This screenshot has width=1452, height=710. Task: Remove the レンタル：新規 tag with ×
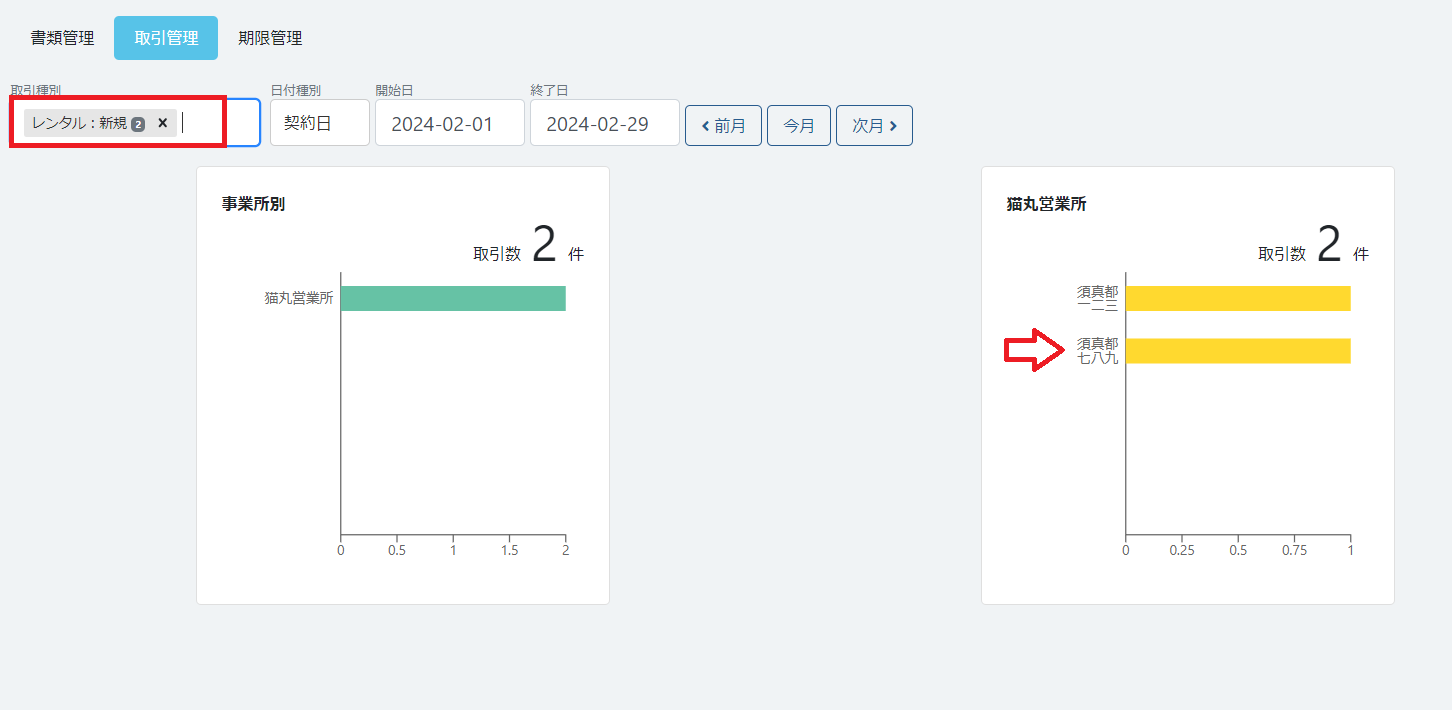point(162,123)
